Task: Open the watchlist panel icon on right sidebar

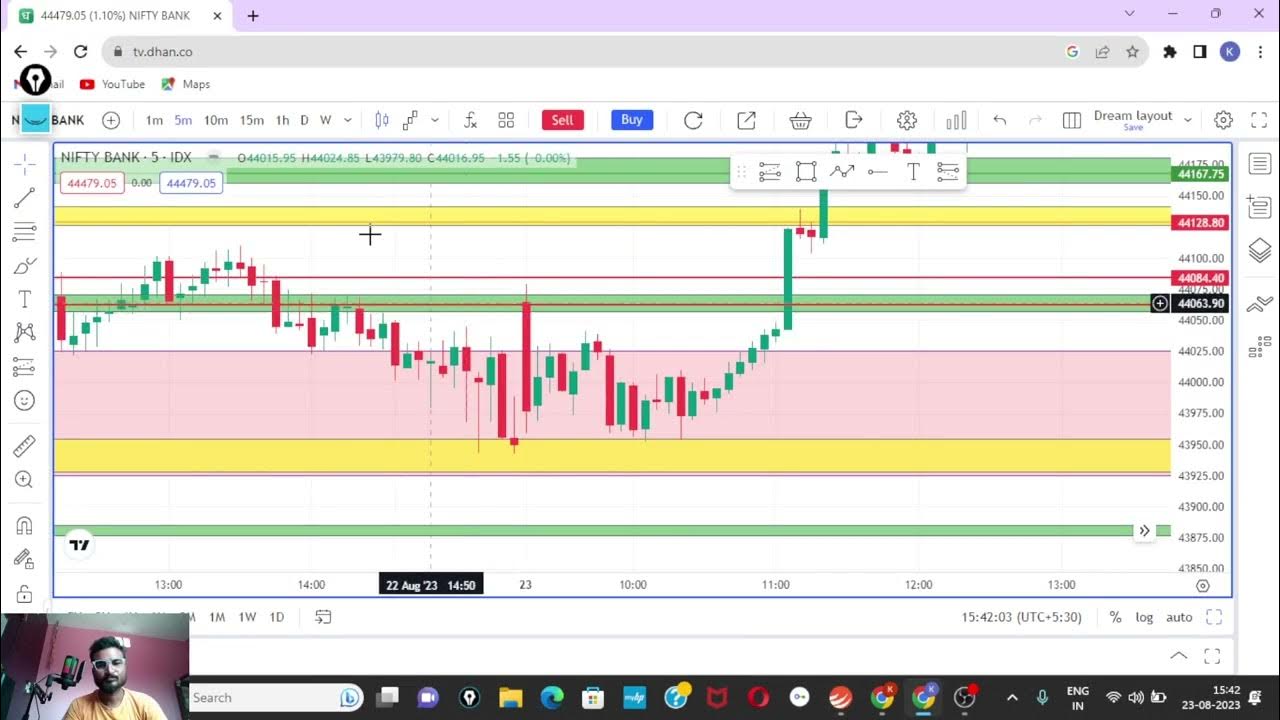Action: point(1260,164)
